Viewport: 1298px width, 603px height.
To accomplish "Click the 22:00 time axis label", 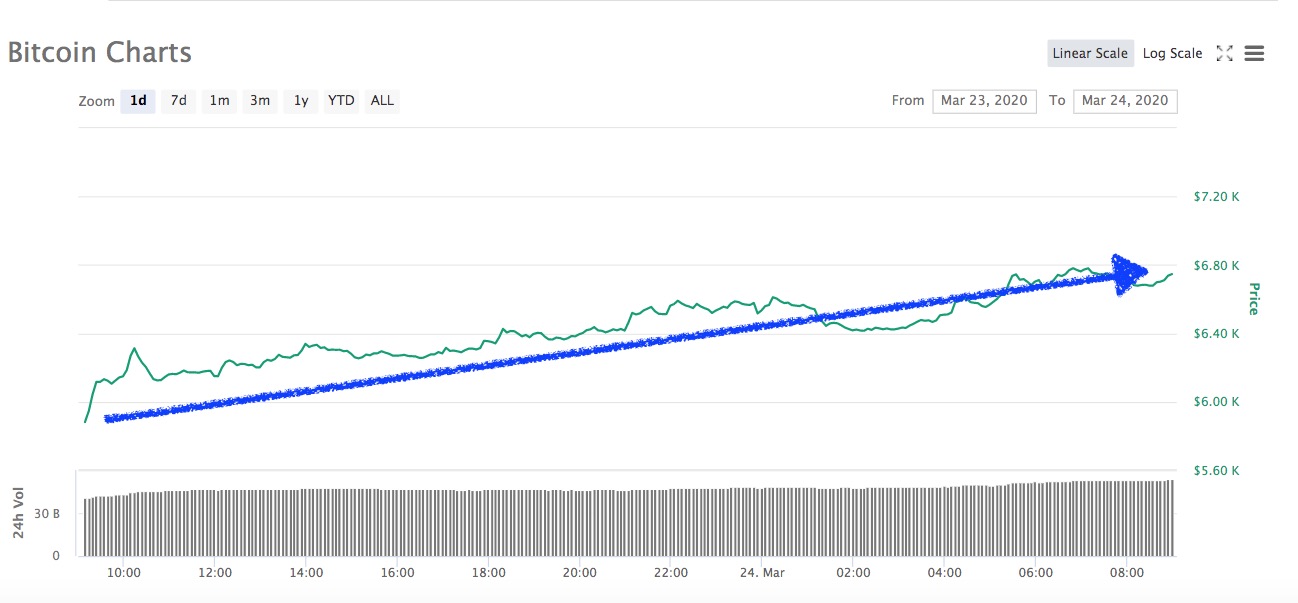I will [670, 573].
